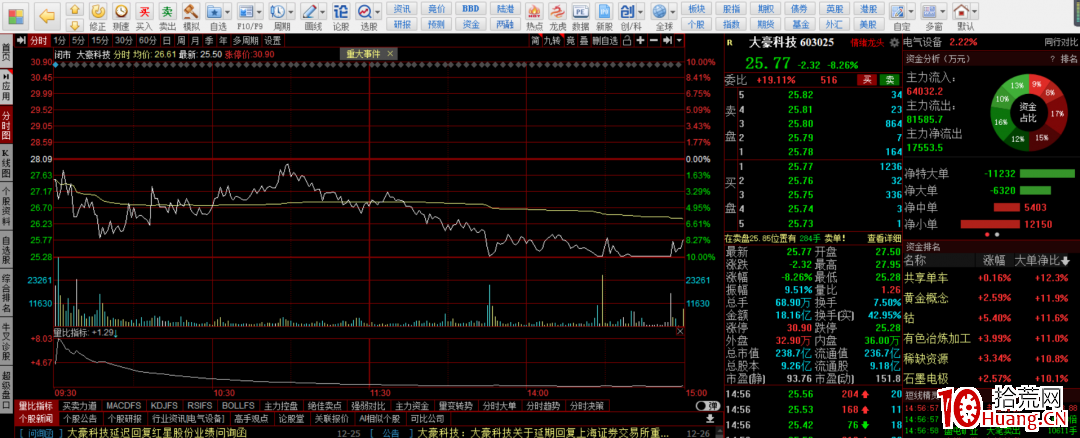Open the 个股公告 announcements tab
1080x438 pixels.
[x=80, y=419]
